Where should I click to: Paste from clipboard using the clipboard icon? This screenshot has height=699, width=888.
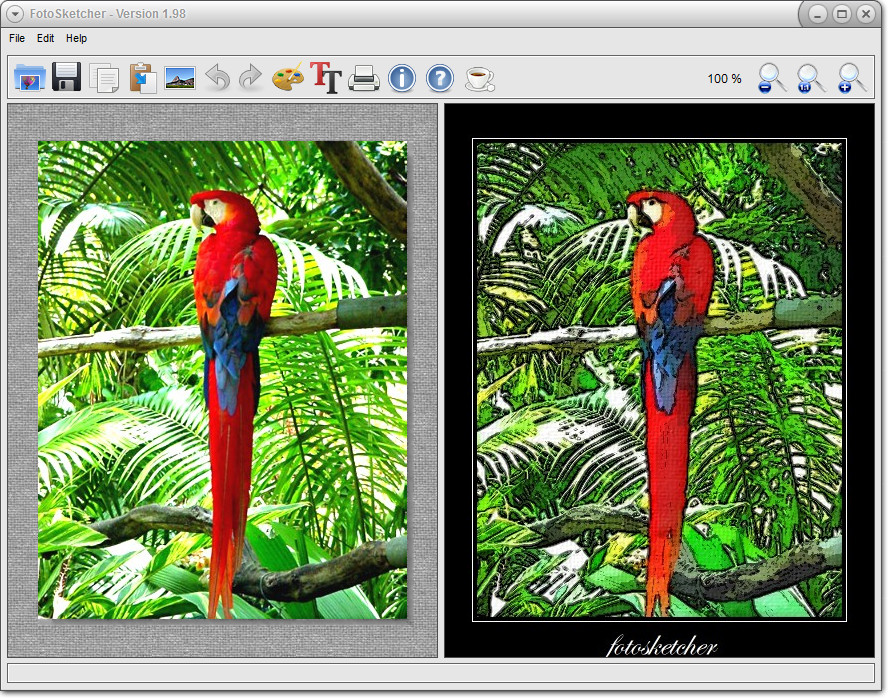[143, 78]
